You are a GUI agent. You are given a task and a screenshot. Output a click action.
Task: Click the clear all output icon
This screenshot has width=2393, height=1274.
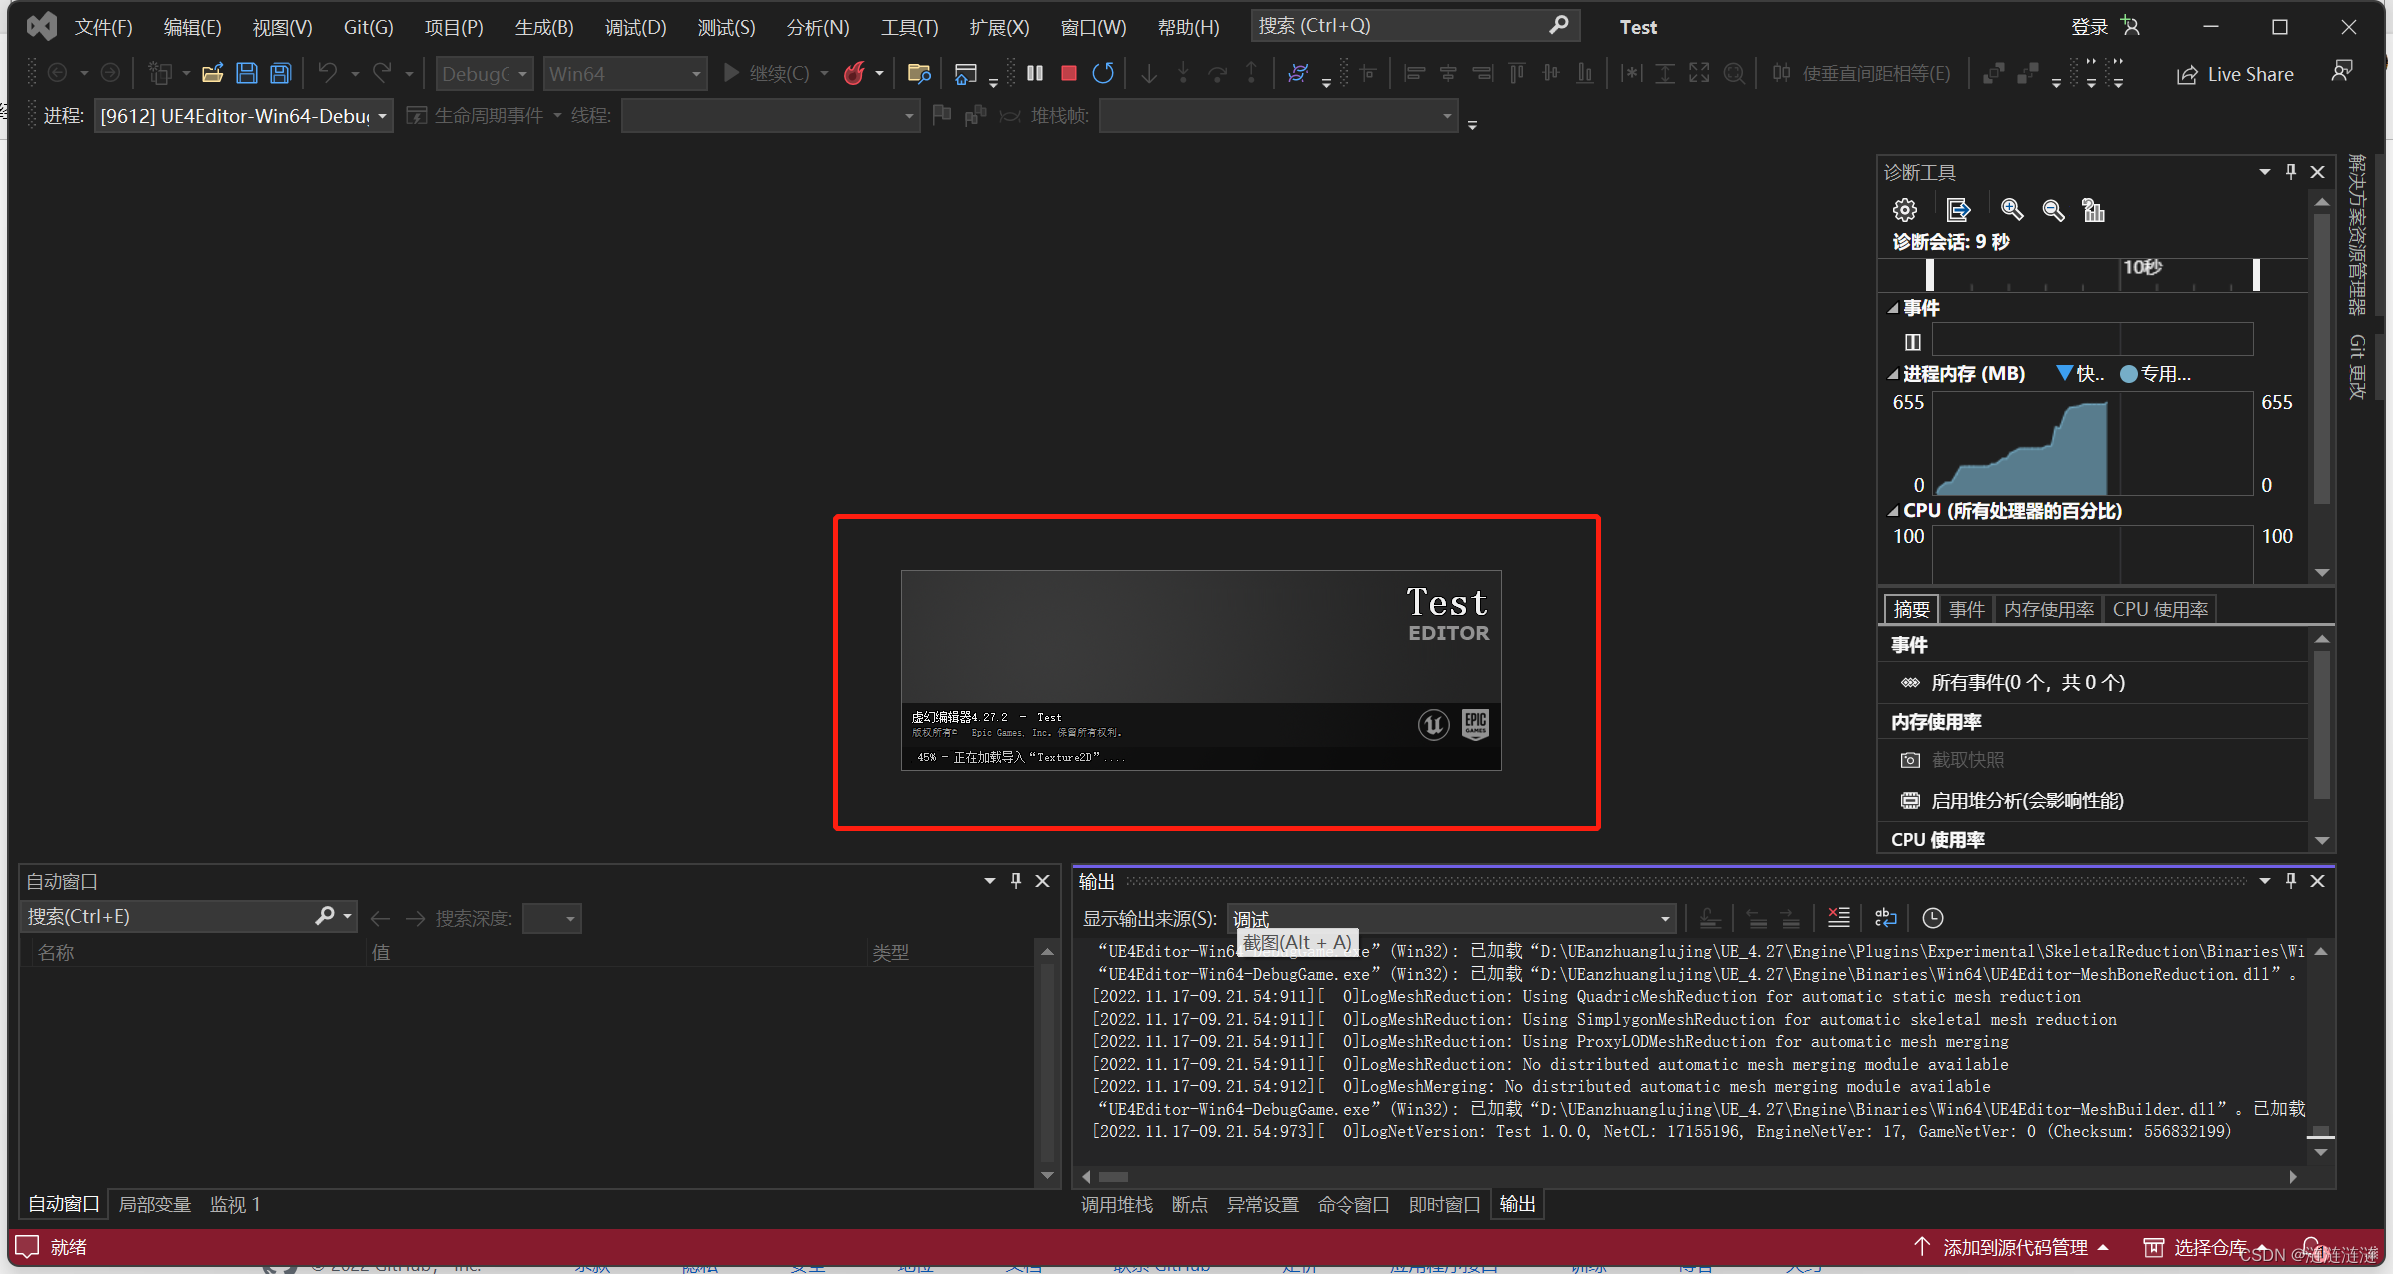1838,918
